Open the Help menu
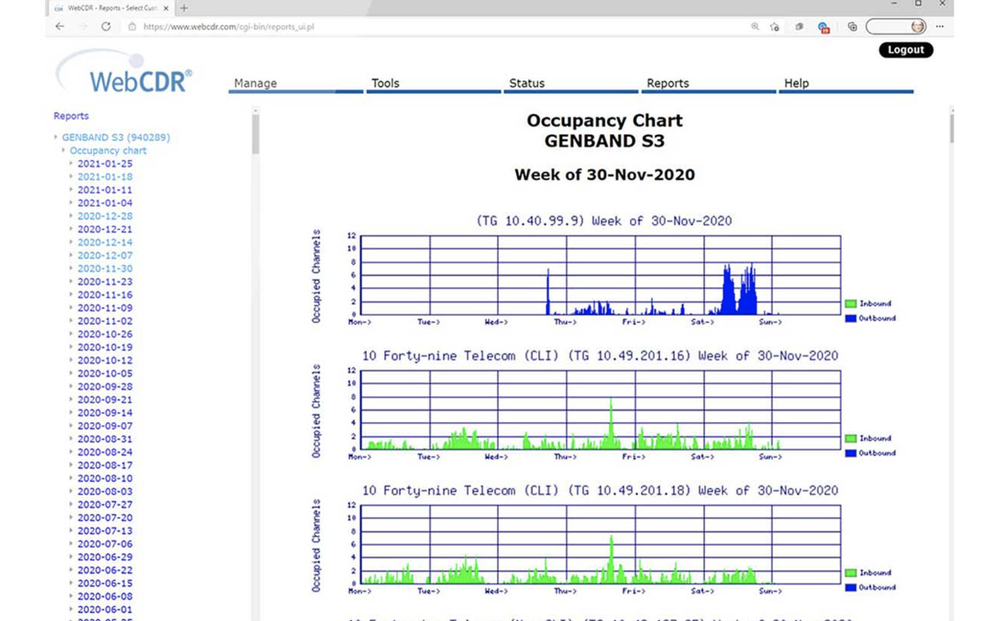The image size is (1000, 621). pyautogui.click(x=797, y=83)
